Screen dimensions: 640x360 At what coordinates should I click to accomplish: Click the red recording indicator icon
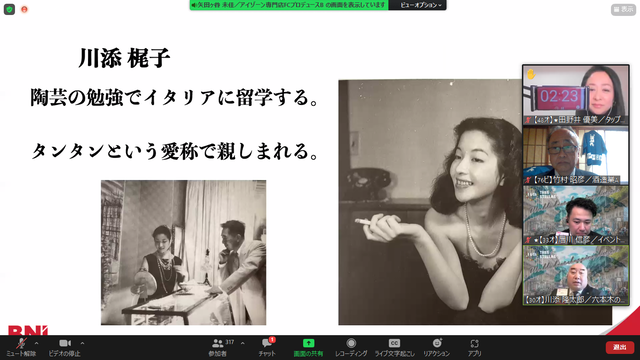click(24, 9)
